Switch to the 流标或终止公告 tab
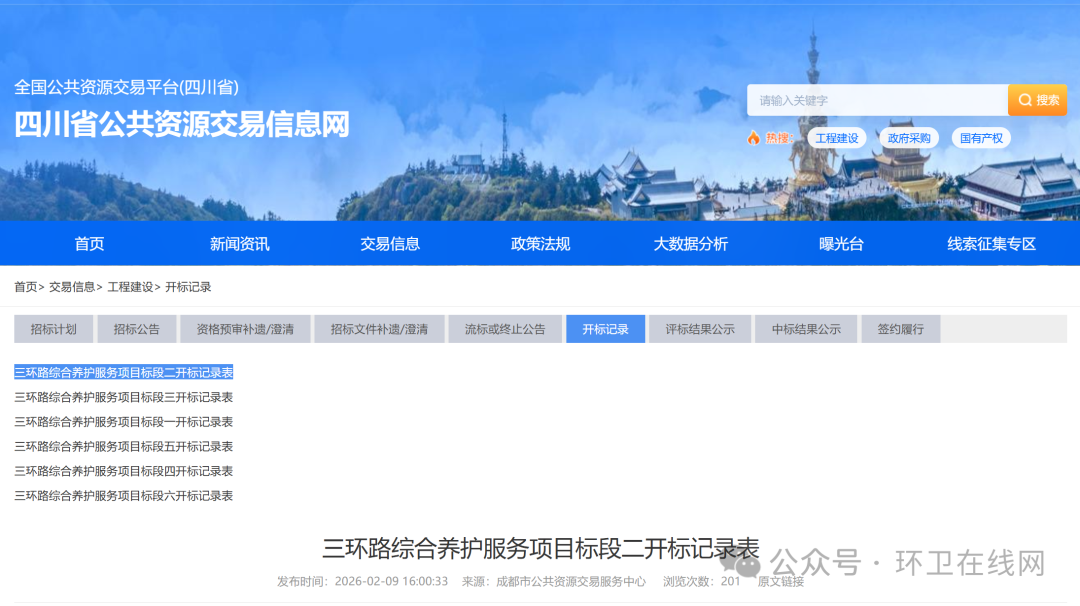 click(x=505, y=329)
